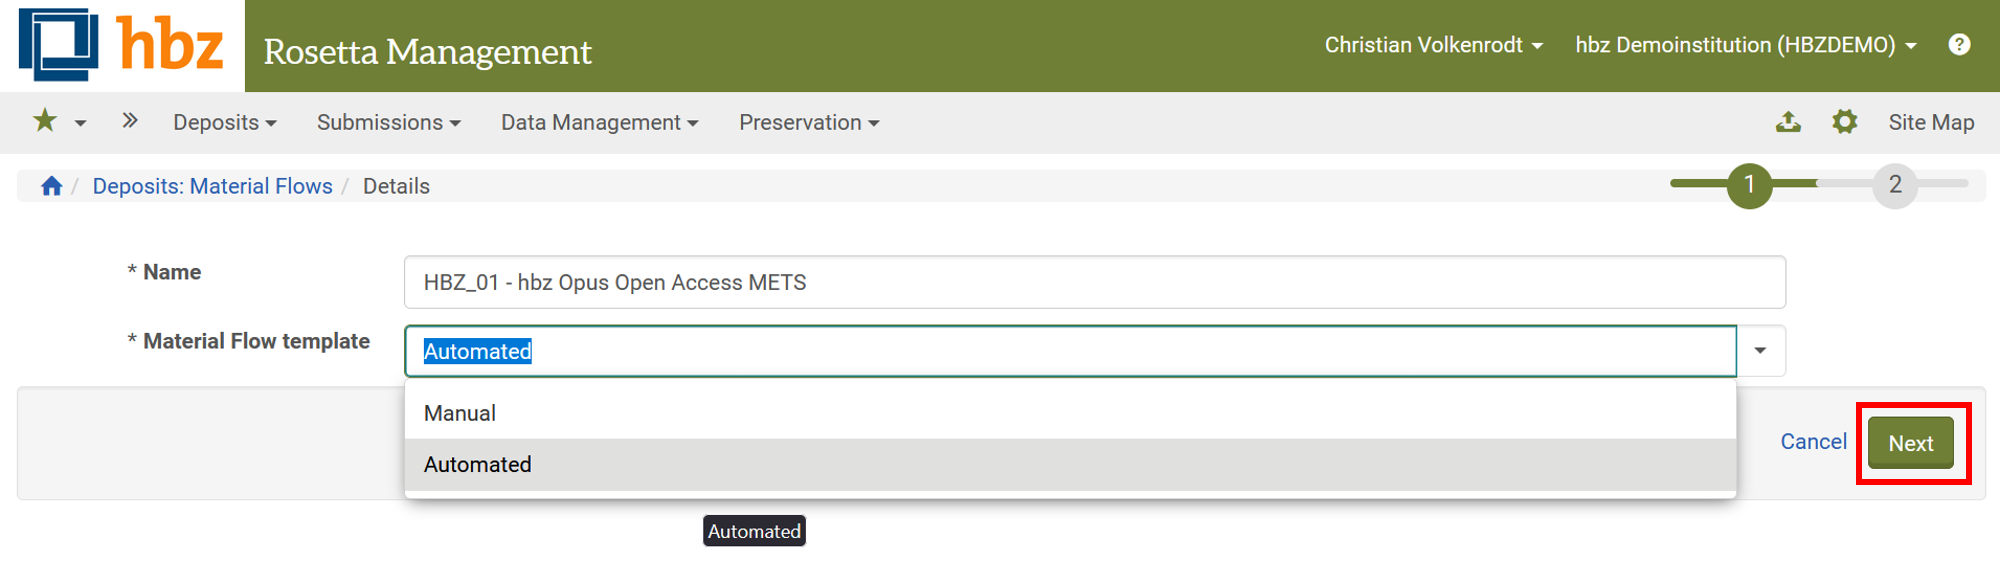2000x561 pixels.
Task: Click the upload icon in toolbar
Action: (1788, 122)
